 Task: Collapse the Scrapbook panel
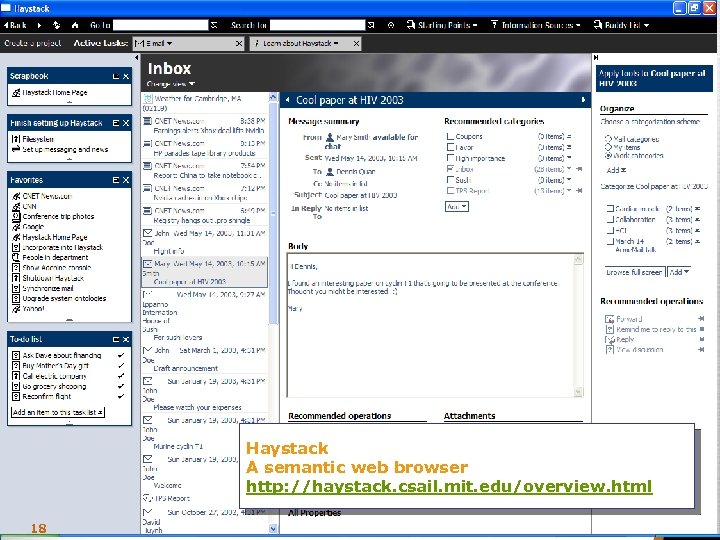116,76
